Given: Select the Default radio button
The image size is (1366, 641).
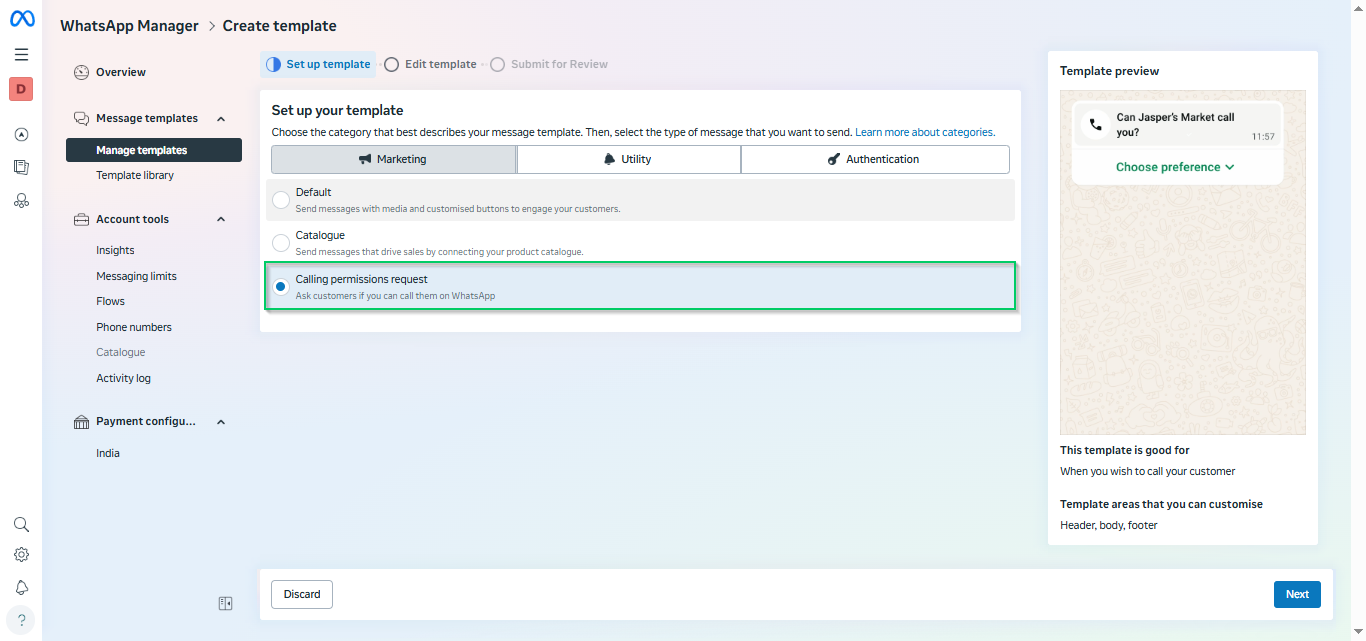Looking at the screenshot, I should [281, 200].
